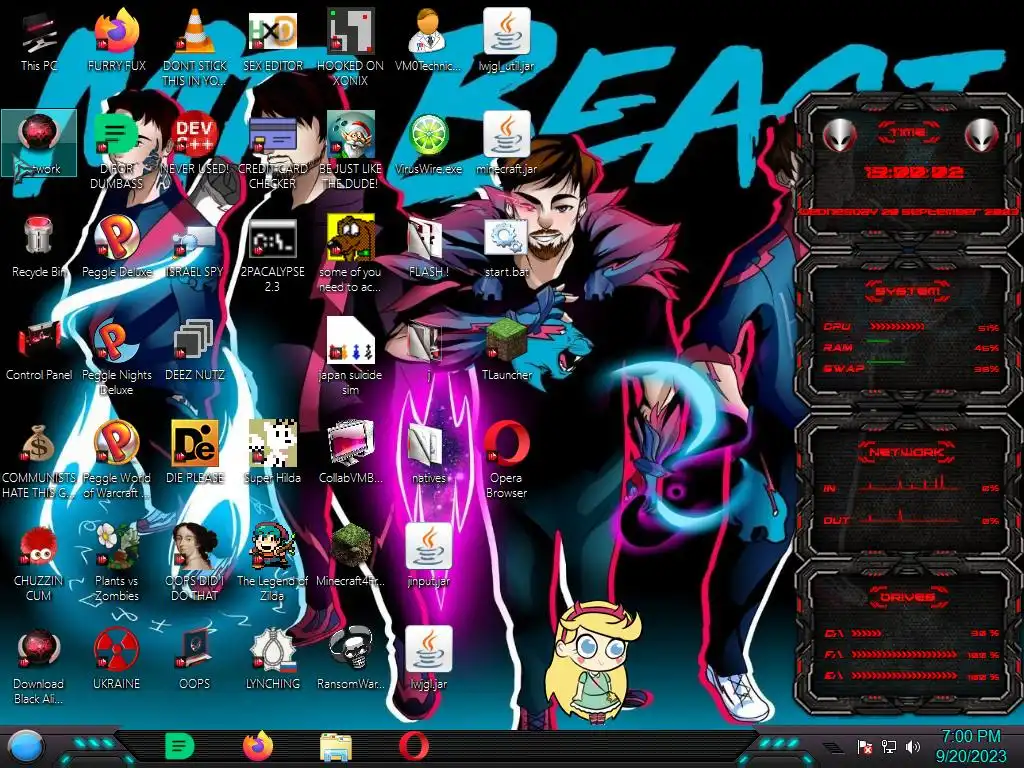Viewport: 1024px width, 768px height.
Task: Select jinput.jar file
Action: tap(428, 556)
